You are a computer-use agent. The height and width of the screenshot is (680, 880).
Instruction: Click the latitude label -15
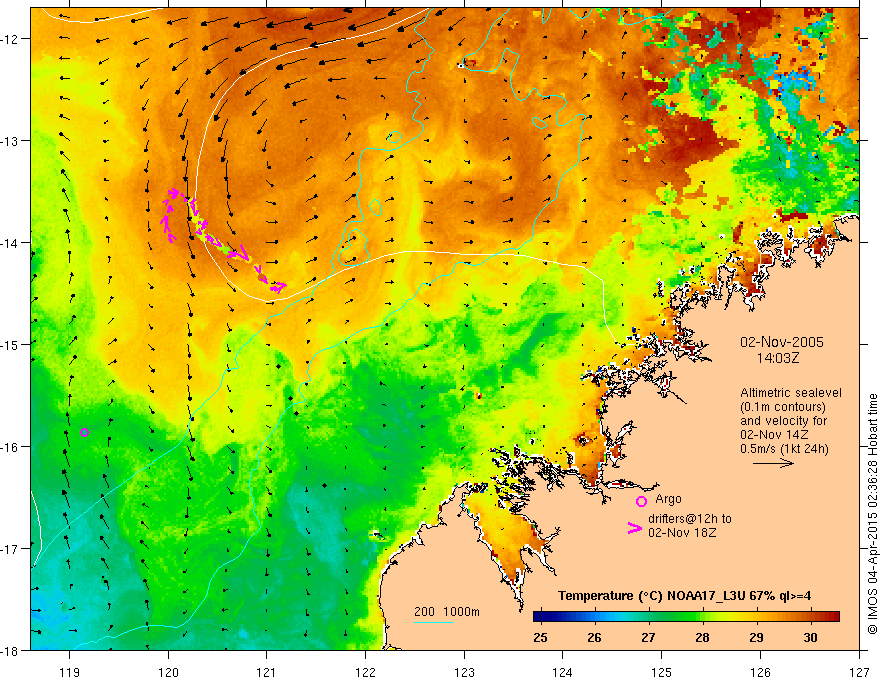click(10, 344)
